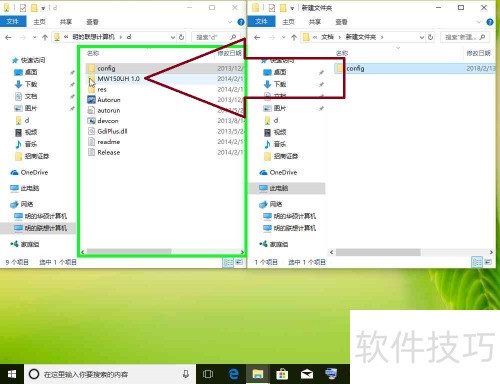Screen dimensions: 500x384
Task: Click scroll-right arrow in d window file list
Action: [242, 252]
